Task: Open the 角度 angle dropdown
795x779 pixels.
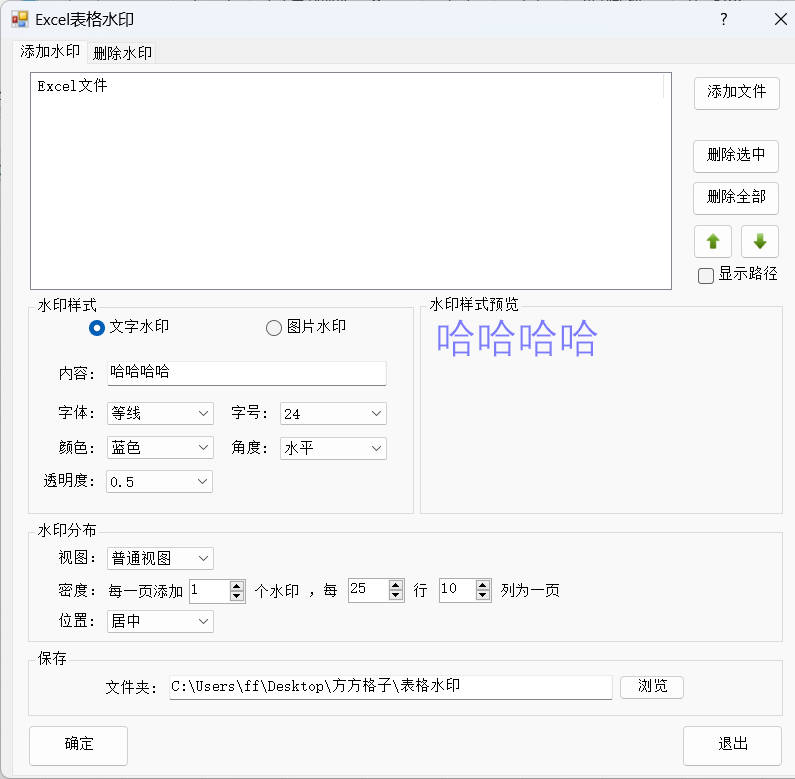Action: (x=333, y=448)
